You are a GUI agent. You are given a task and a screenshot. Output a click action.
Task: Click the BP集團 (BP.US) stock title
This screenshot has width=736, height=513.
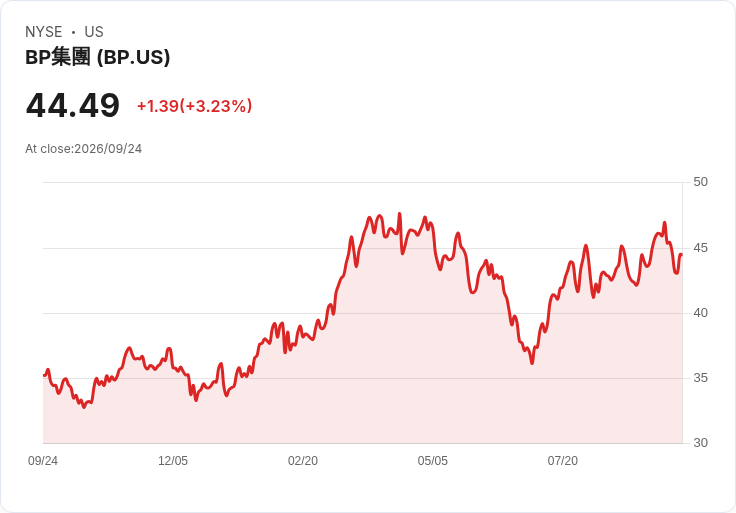(98, 57)
